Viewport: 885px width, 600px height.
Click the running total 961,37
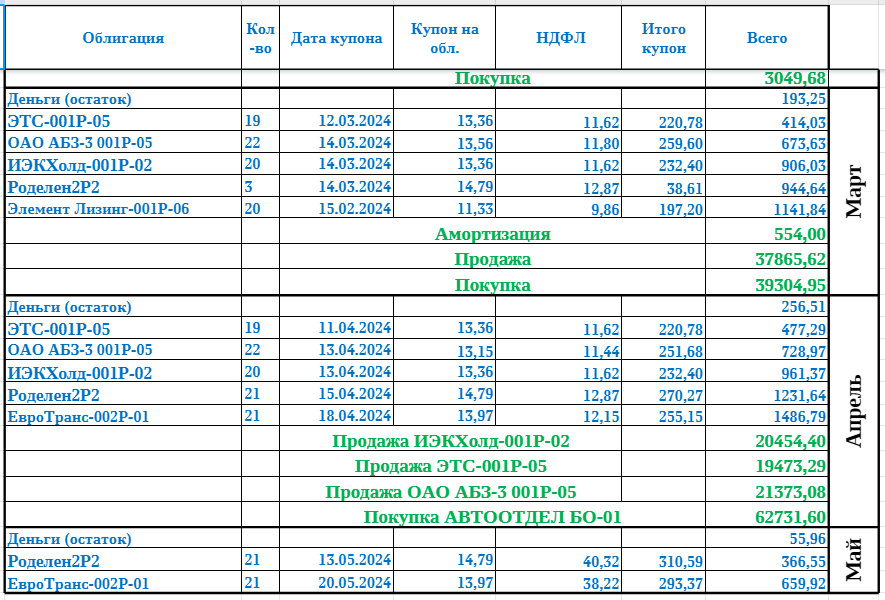(x=804, y=373)
